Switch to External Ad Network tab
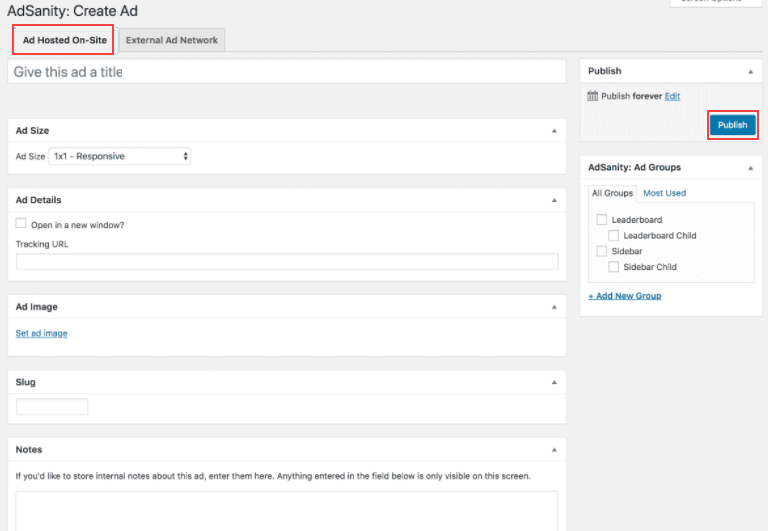Viewport: 768px width, 531px height. click(172, 40)
